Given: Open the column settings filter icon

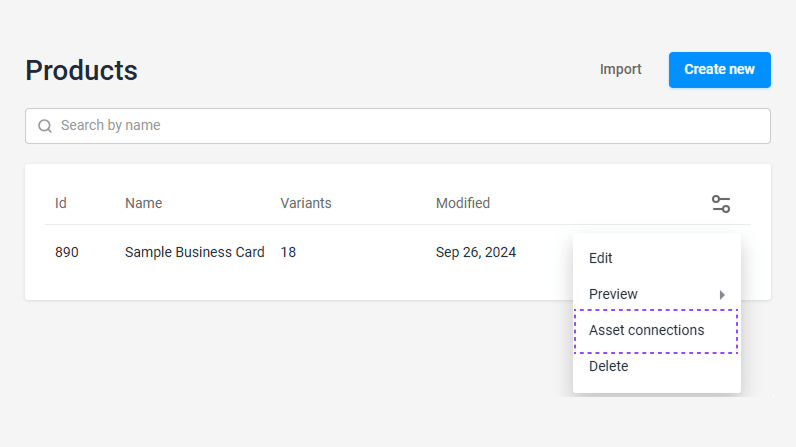Looking at the screenshot, I should [721, 204].
